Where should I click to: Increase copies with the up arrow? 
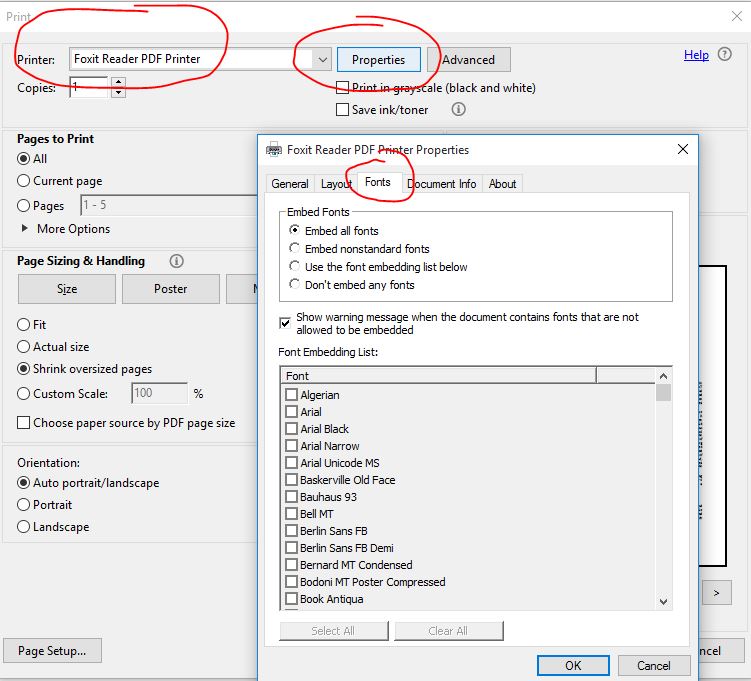point(119,82)
